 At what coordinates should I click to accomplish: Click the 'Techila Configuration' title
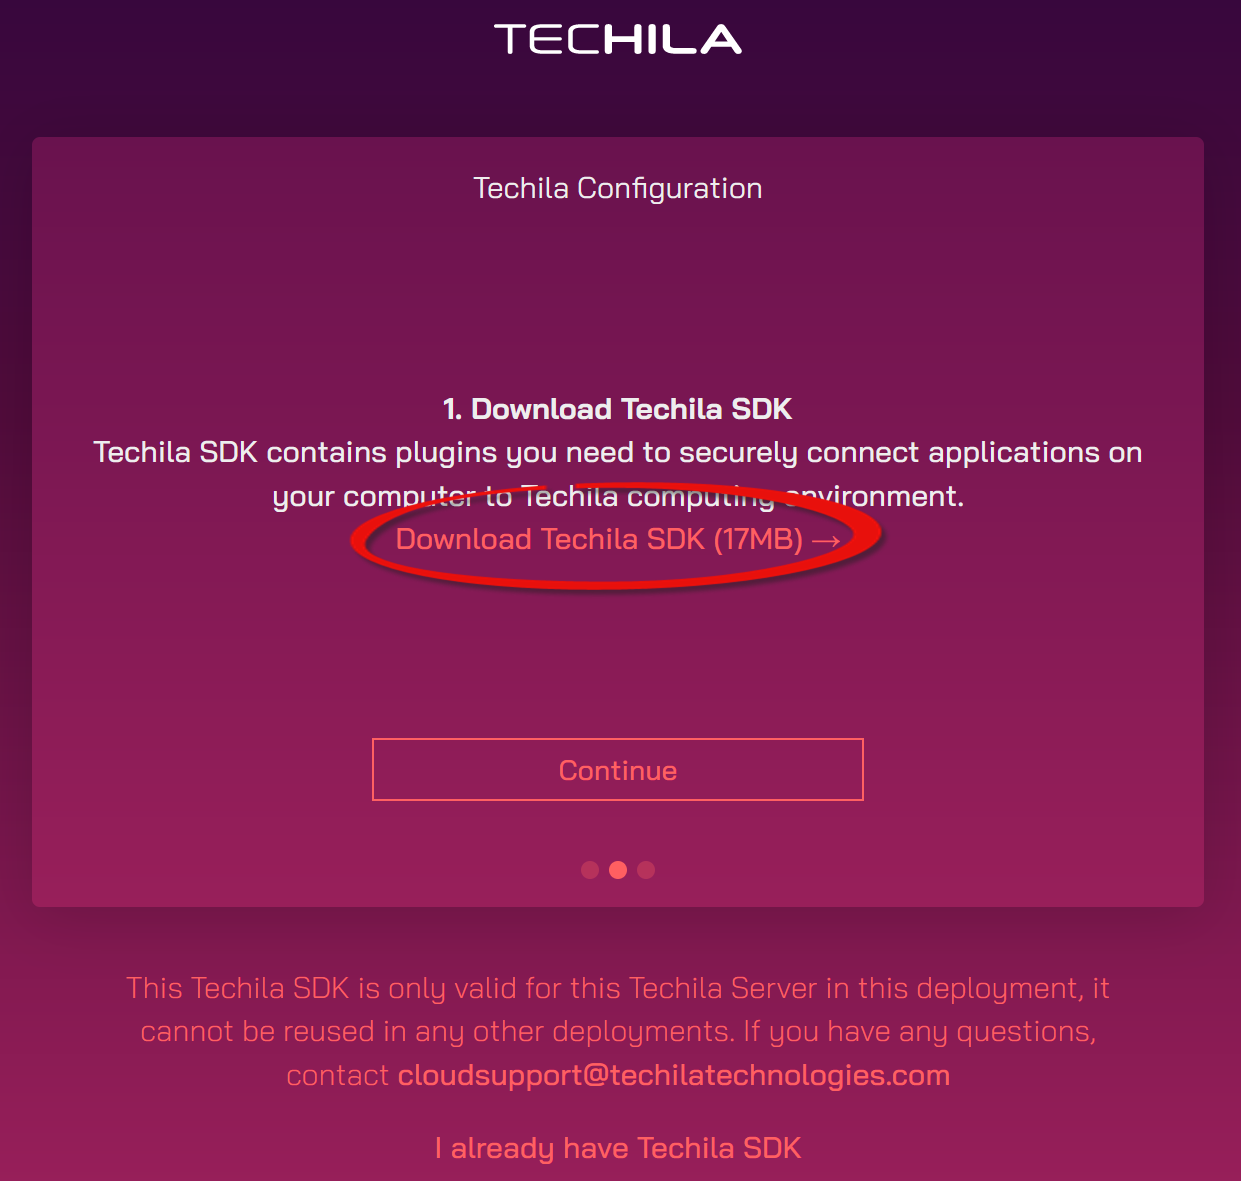[618, 189]
